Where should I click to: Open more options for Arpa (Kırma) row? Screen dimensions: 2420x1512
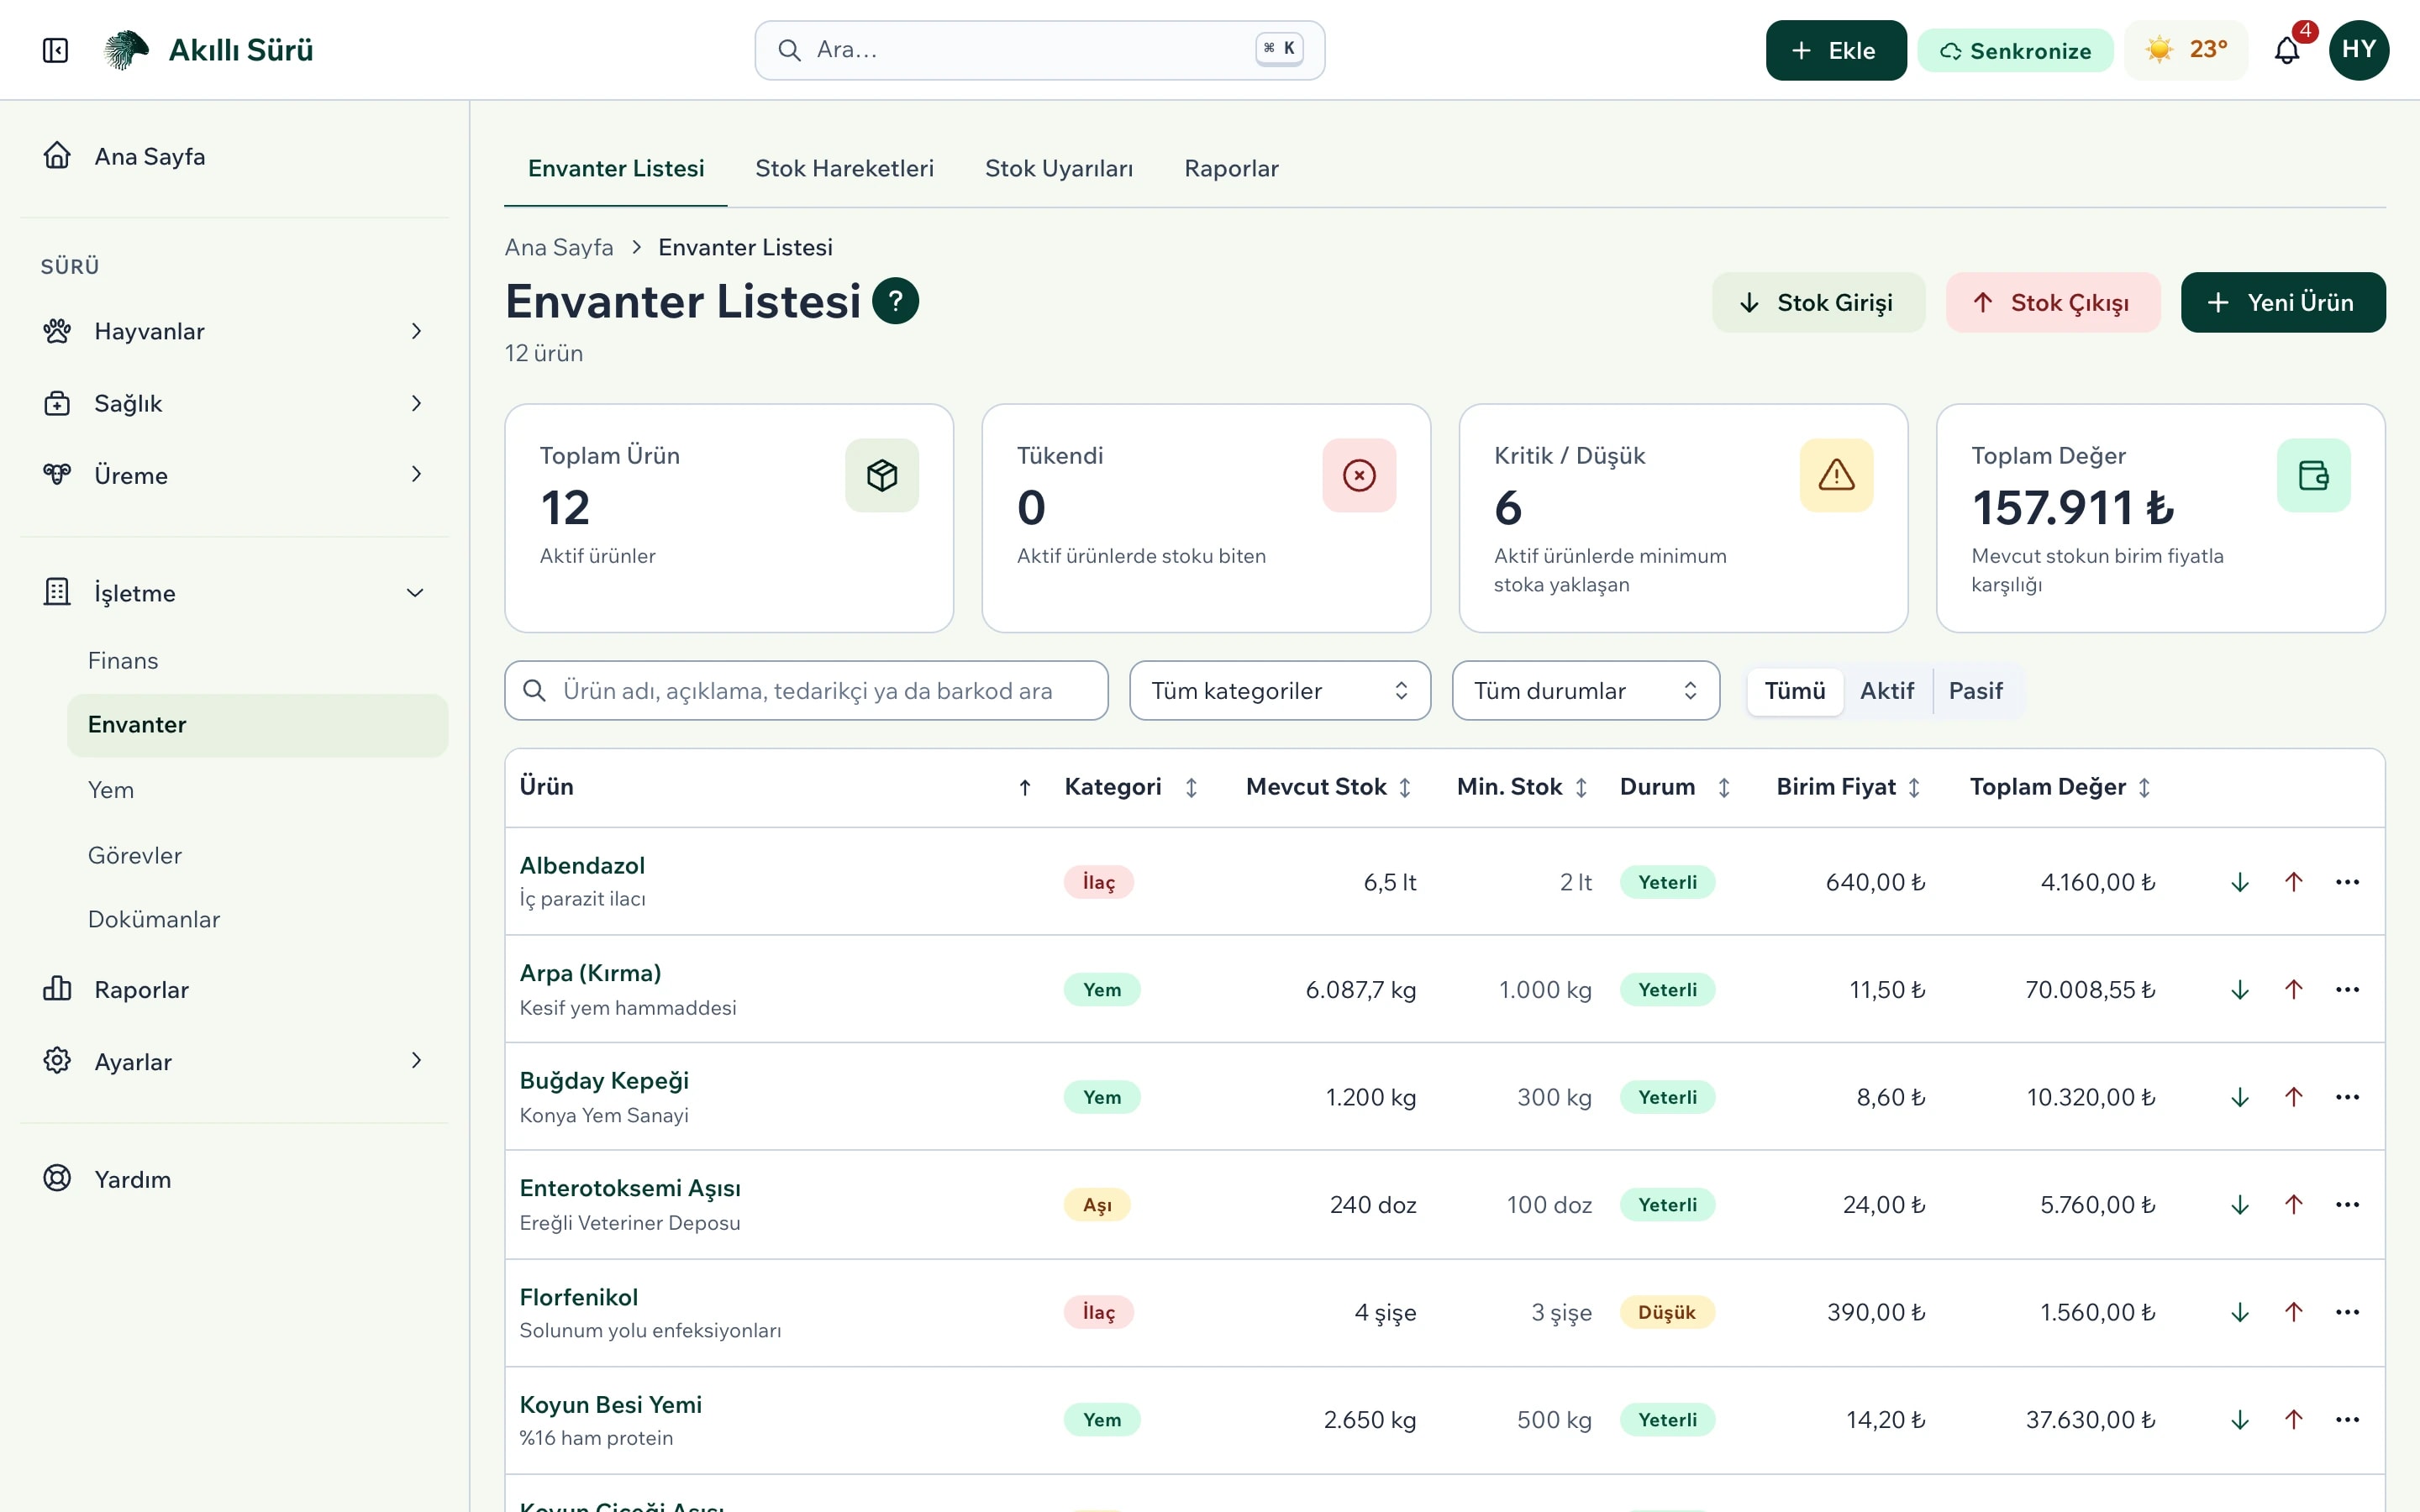pyautogui.click(x=2347, y=990)
